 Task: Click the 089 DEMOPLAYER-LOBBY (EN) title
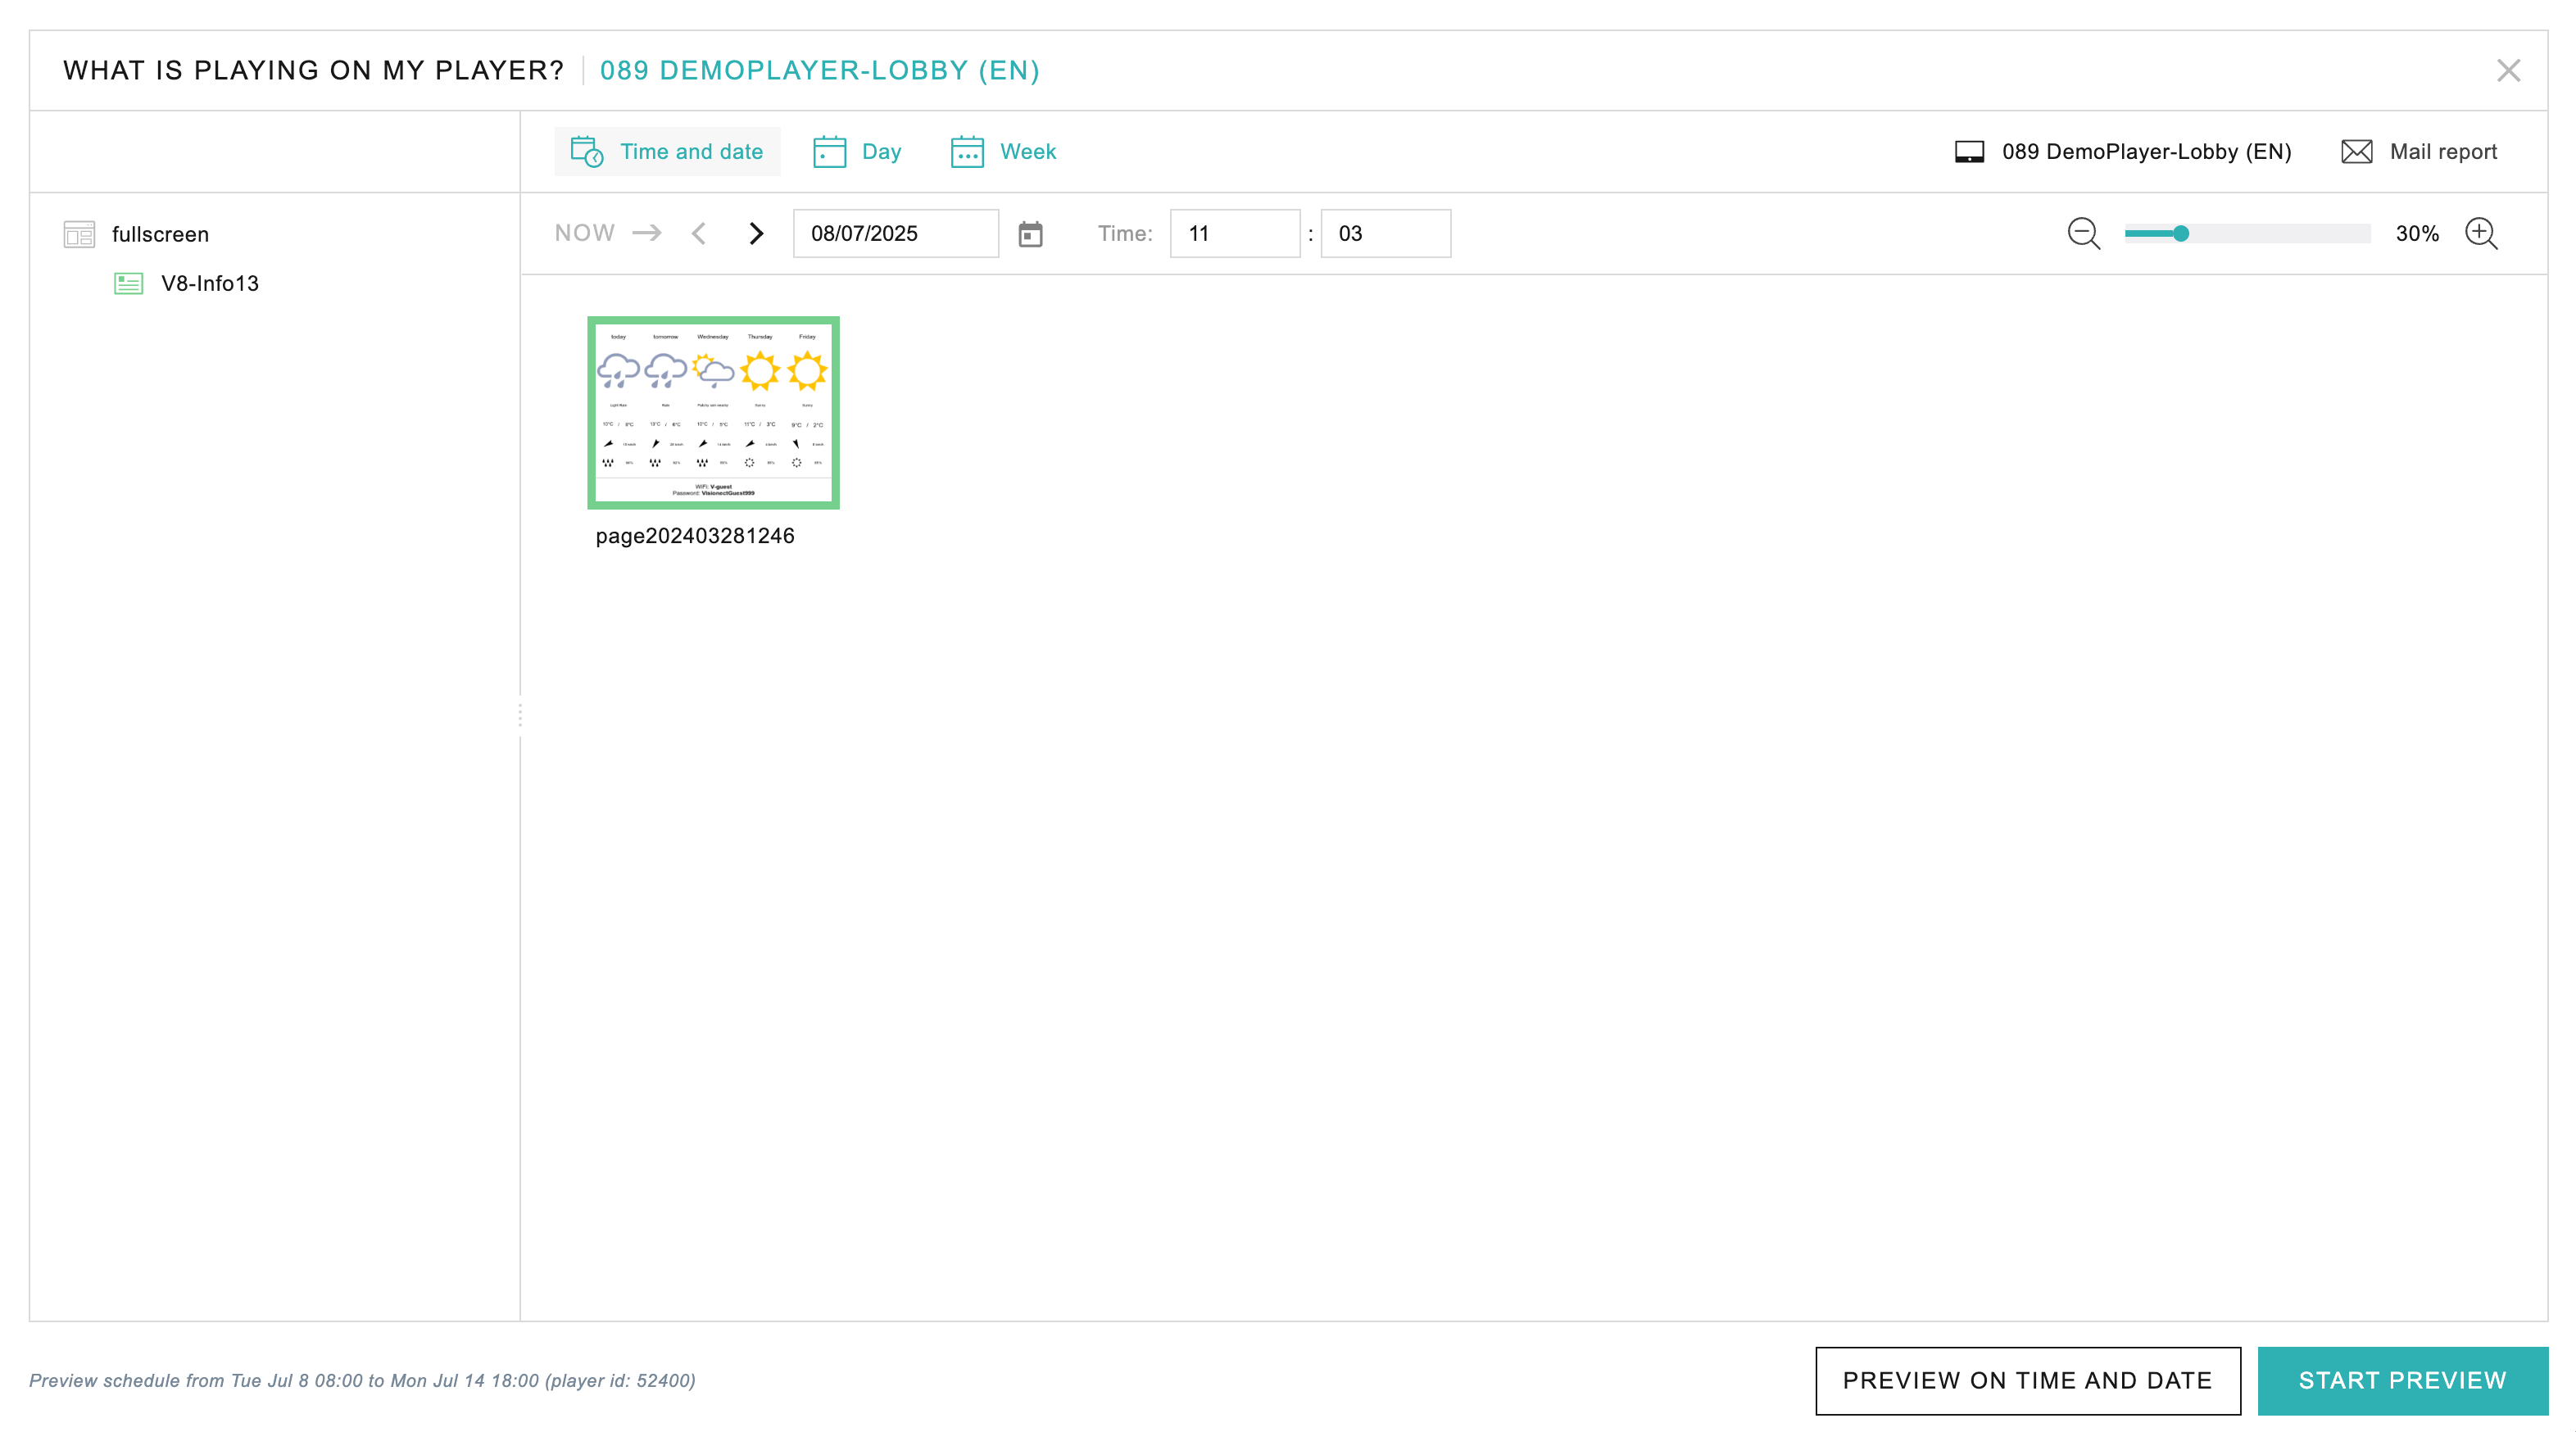819,70
